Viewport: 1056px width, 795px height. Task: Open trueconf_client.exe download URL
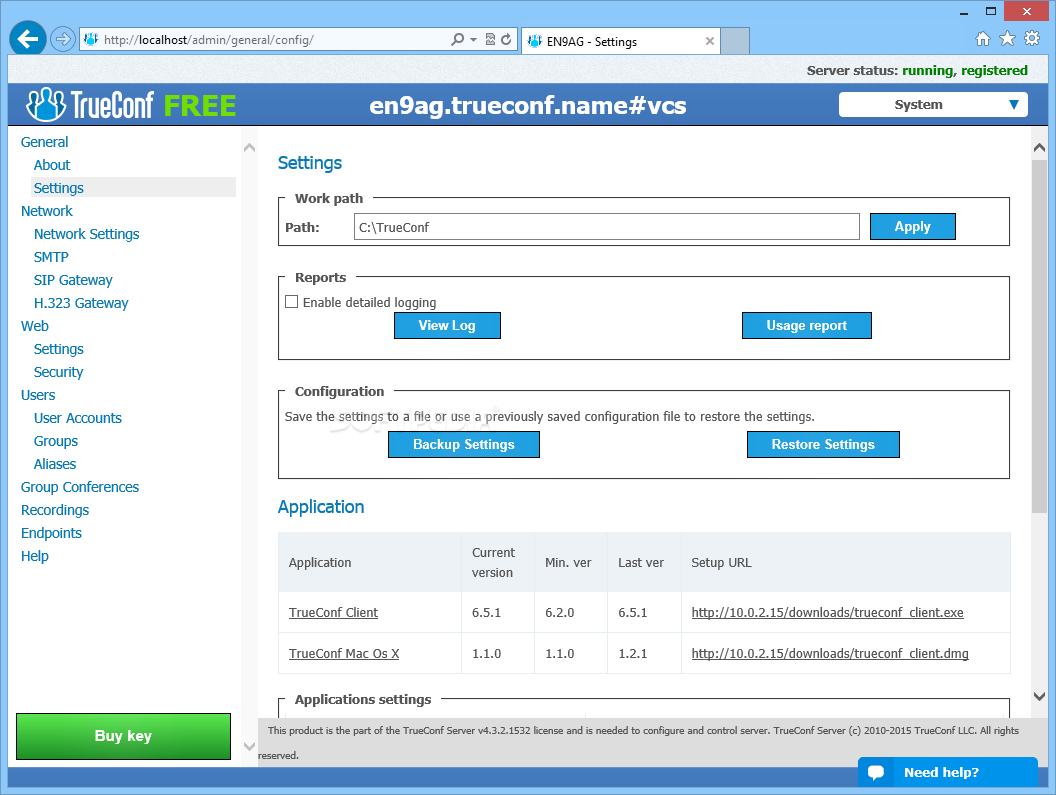[827, 612]
